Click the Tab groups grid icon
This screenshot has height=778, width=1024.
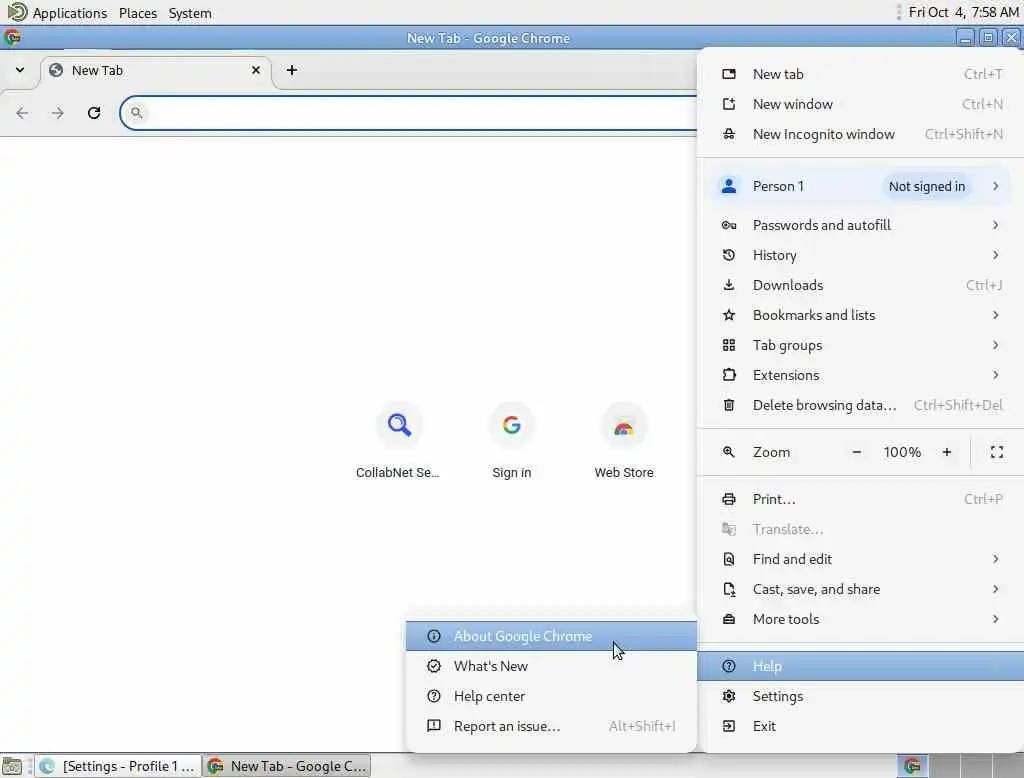coord(729,345)
